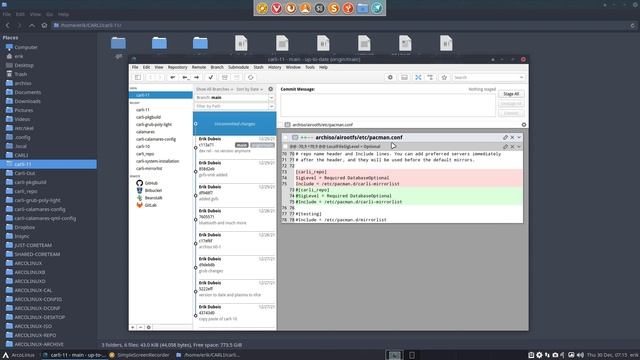Select the Uncommitted changes entry
This screenshot has height=360, width=640.
[x=235, y=124]
